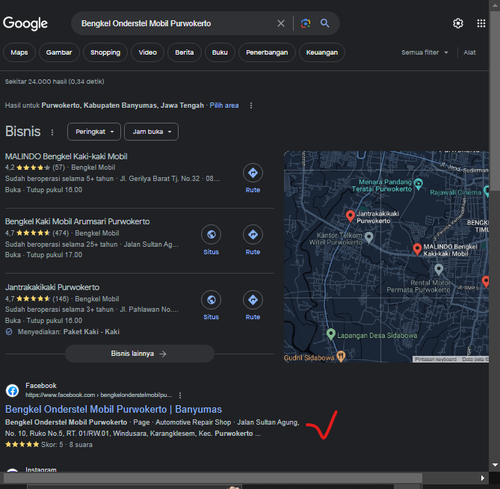The width and height of the screenshot is (500, 489).
Task: Click the scroll down arrow
Action: 495,465
